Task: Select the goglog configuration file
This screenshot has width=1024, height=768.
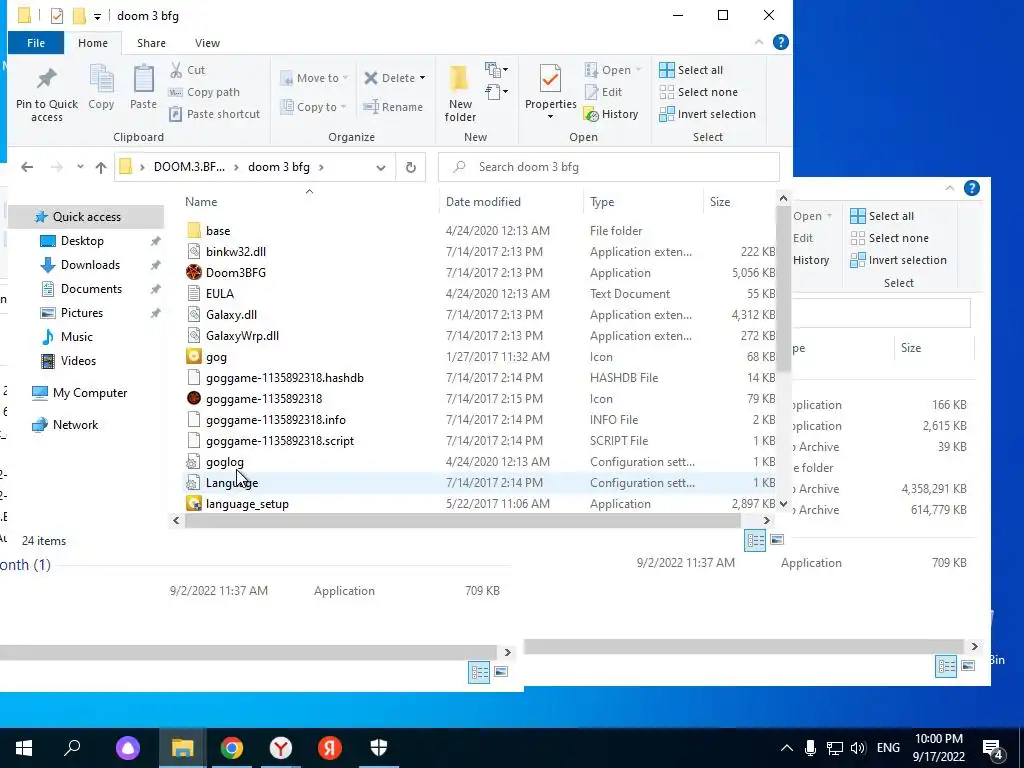Action: pos(225,462)
